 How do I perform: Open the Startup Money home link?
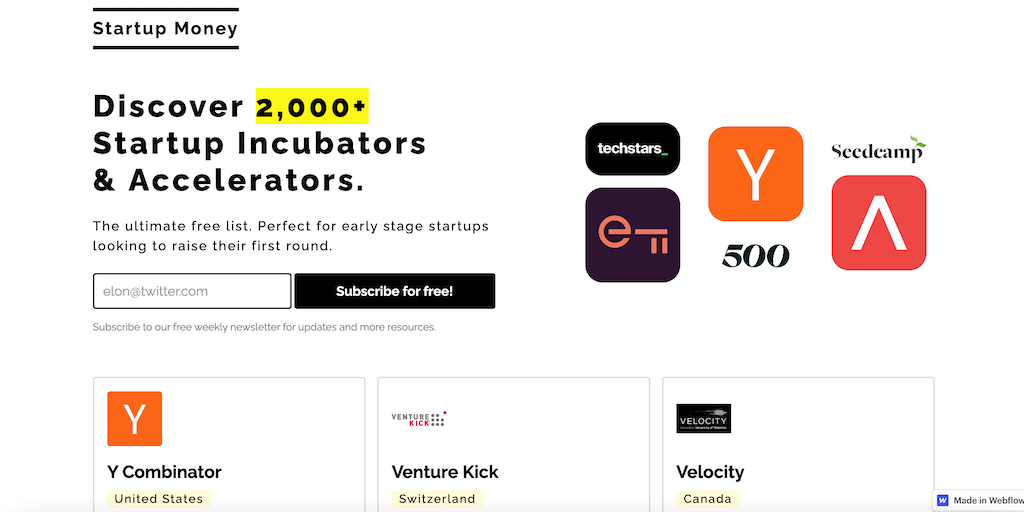tap(165, 28)
